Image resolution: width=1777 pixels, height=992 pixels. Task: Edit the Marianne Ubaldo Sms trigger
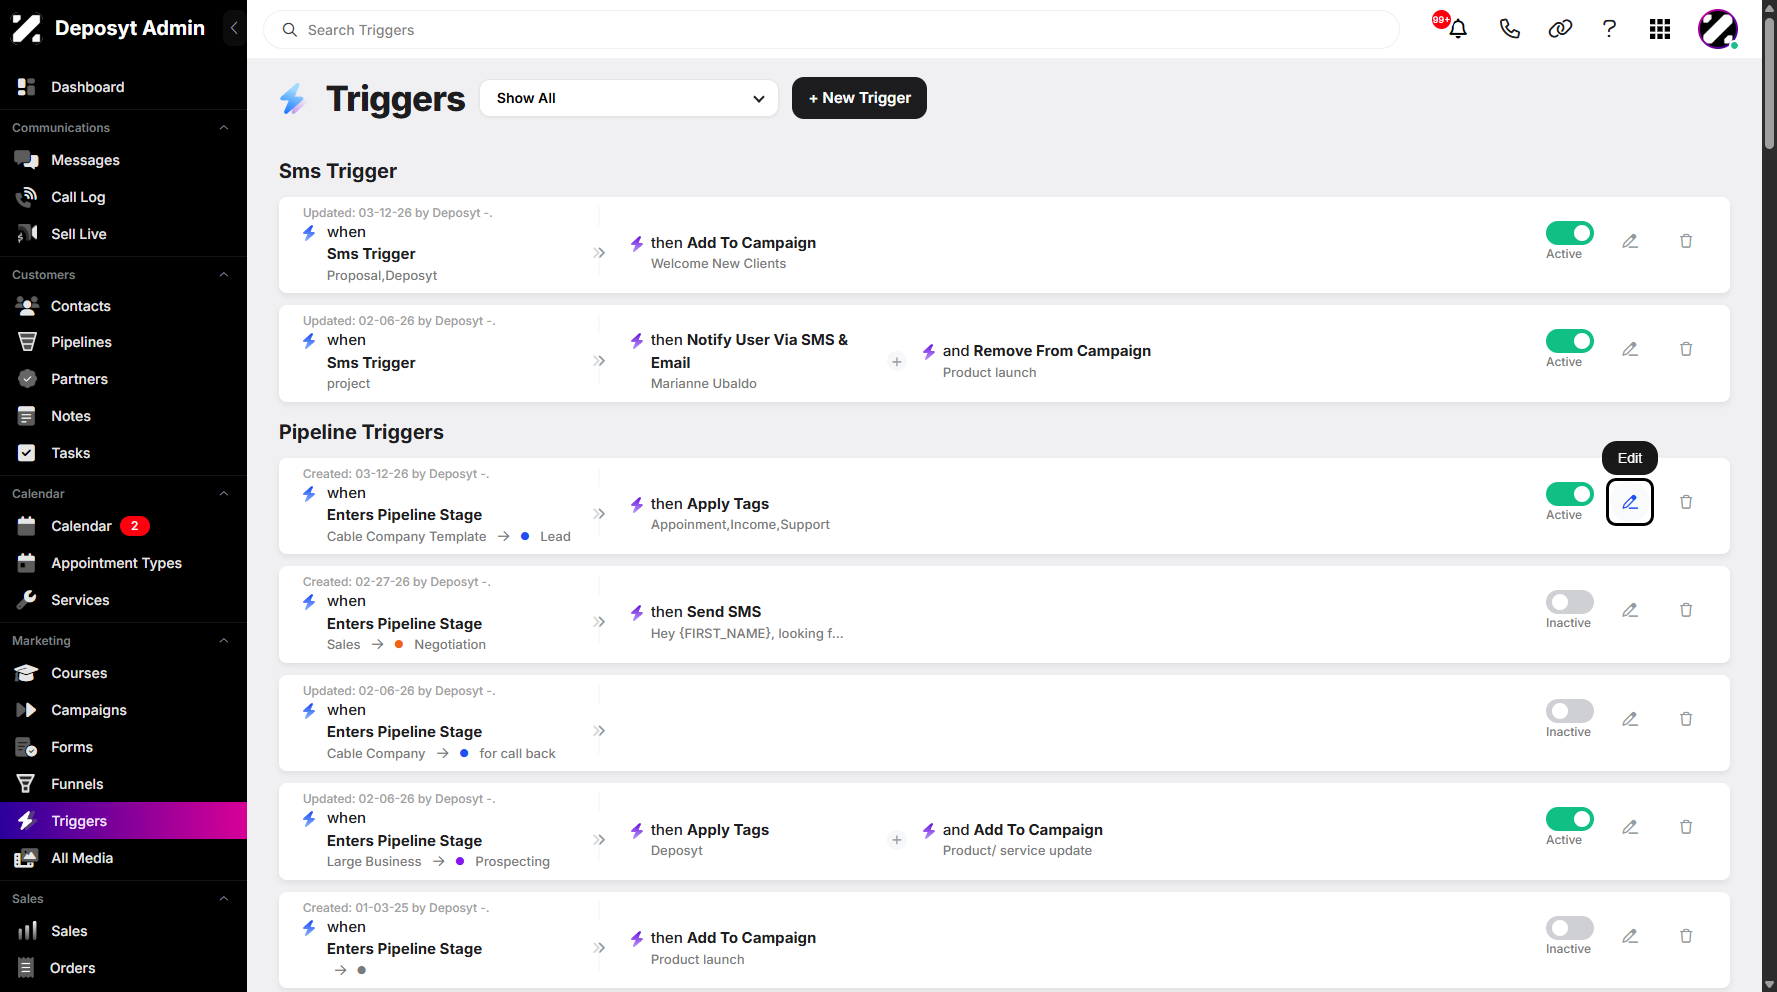click(1630, 349)
